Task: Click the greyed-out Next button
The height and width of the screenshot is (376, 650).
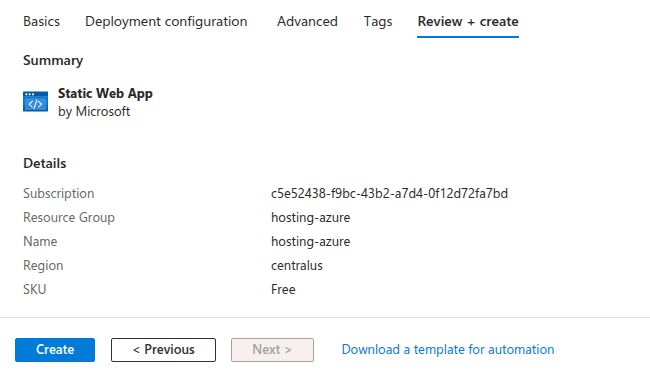Action: 272,350
